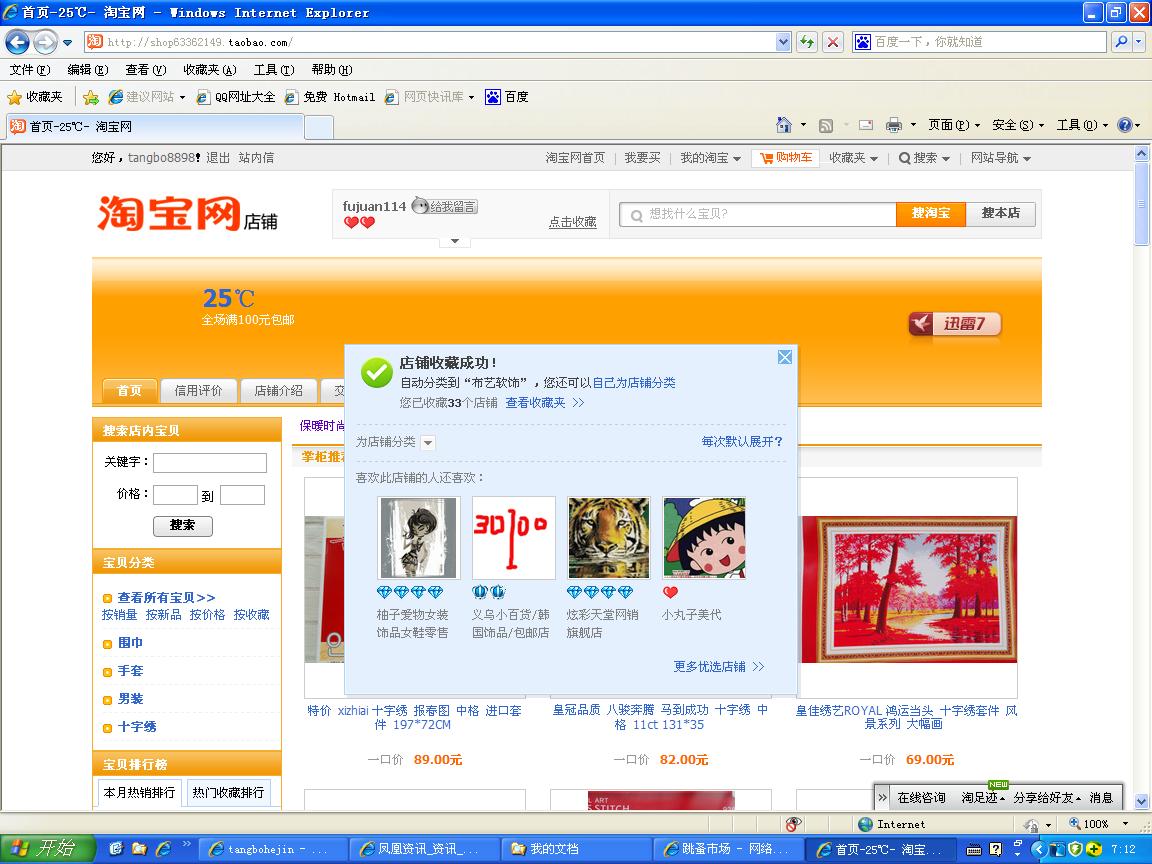Open the recent pages dropdown arrow
Screen dimensions: 1152x864
pyautogui.click(x=68, y=43)
